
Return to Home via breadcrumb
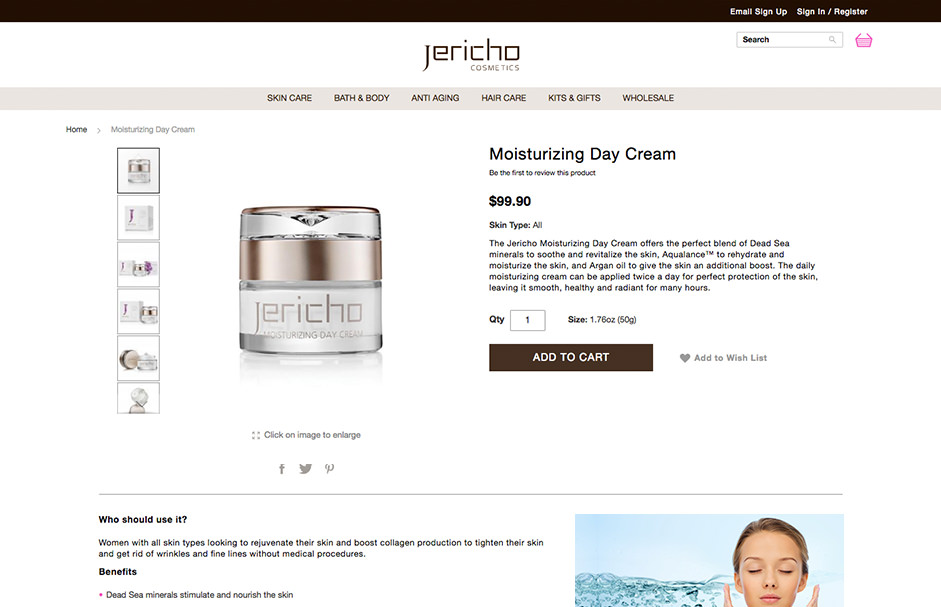click(76, 129)
